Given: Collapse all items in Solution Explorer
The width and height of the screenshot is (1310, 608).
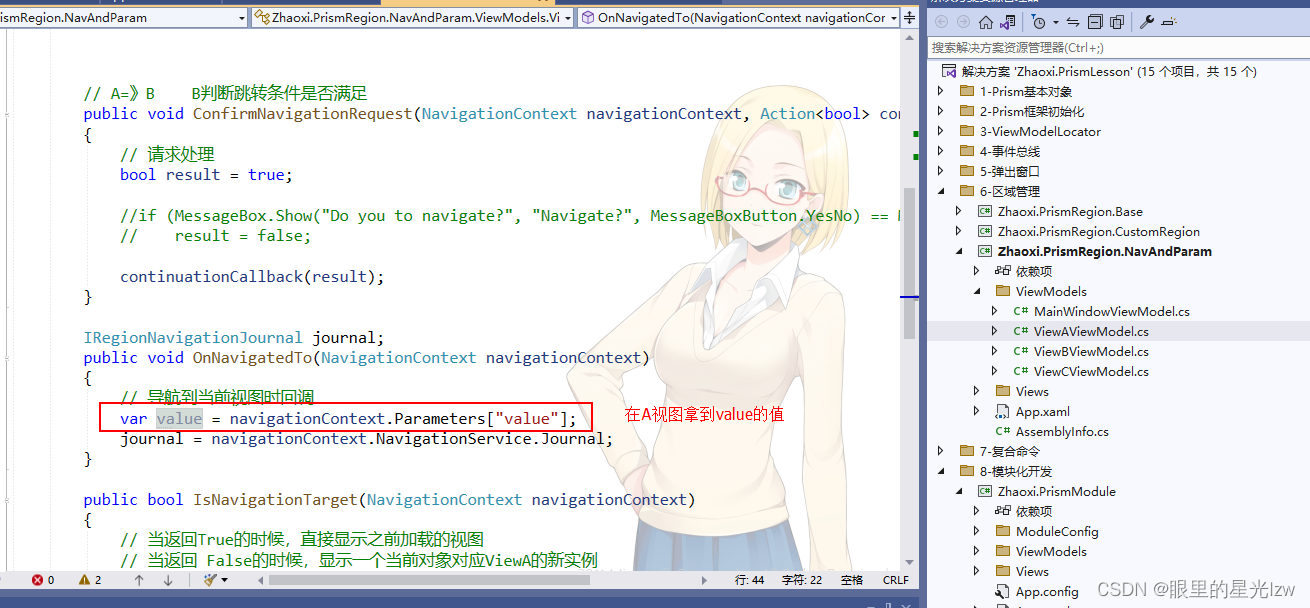Looking at the screenshot, I should point(1096,22).
